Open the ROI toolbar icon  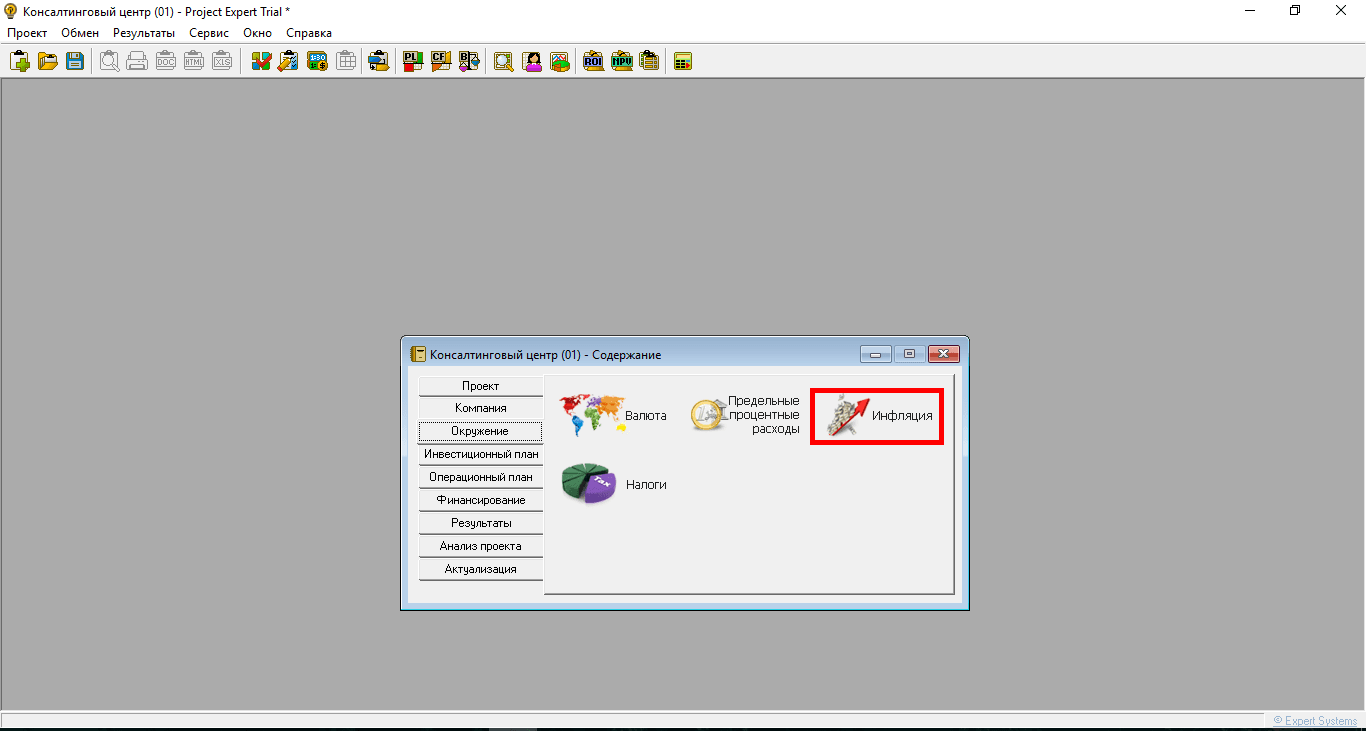click(593, 62)
